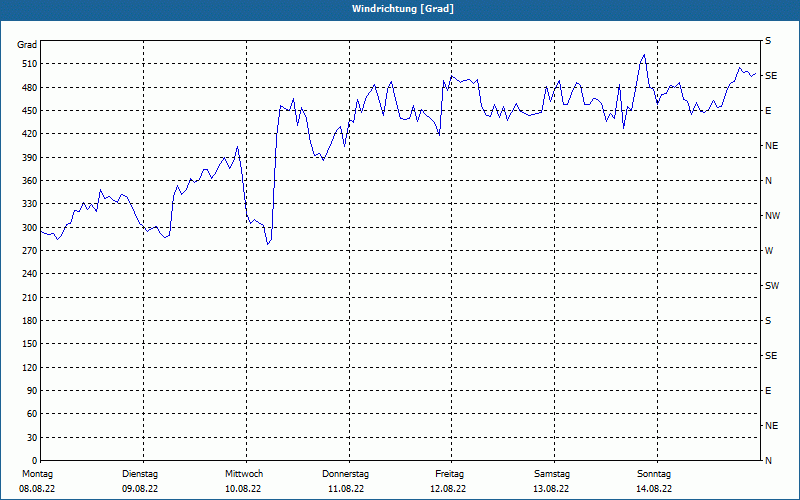Image resolution: width=800 pixels, height=500 pixels.
Task: Click the 420 y-axis value
Action: 29,134
